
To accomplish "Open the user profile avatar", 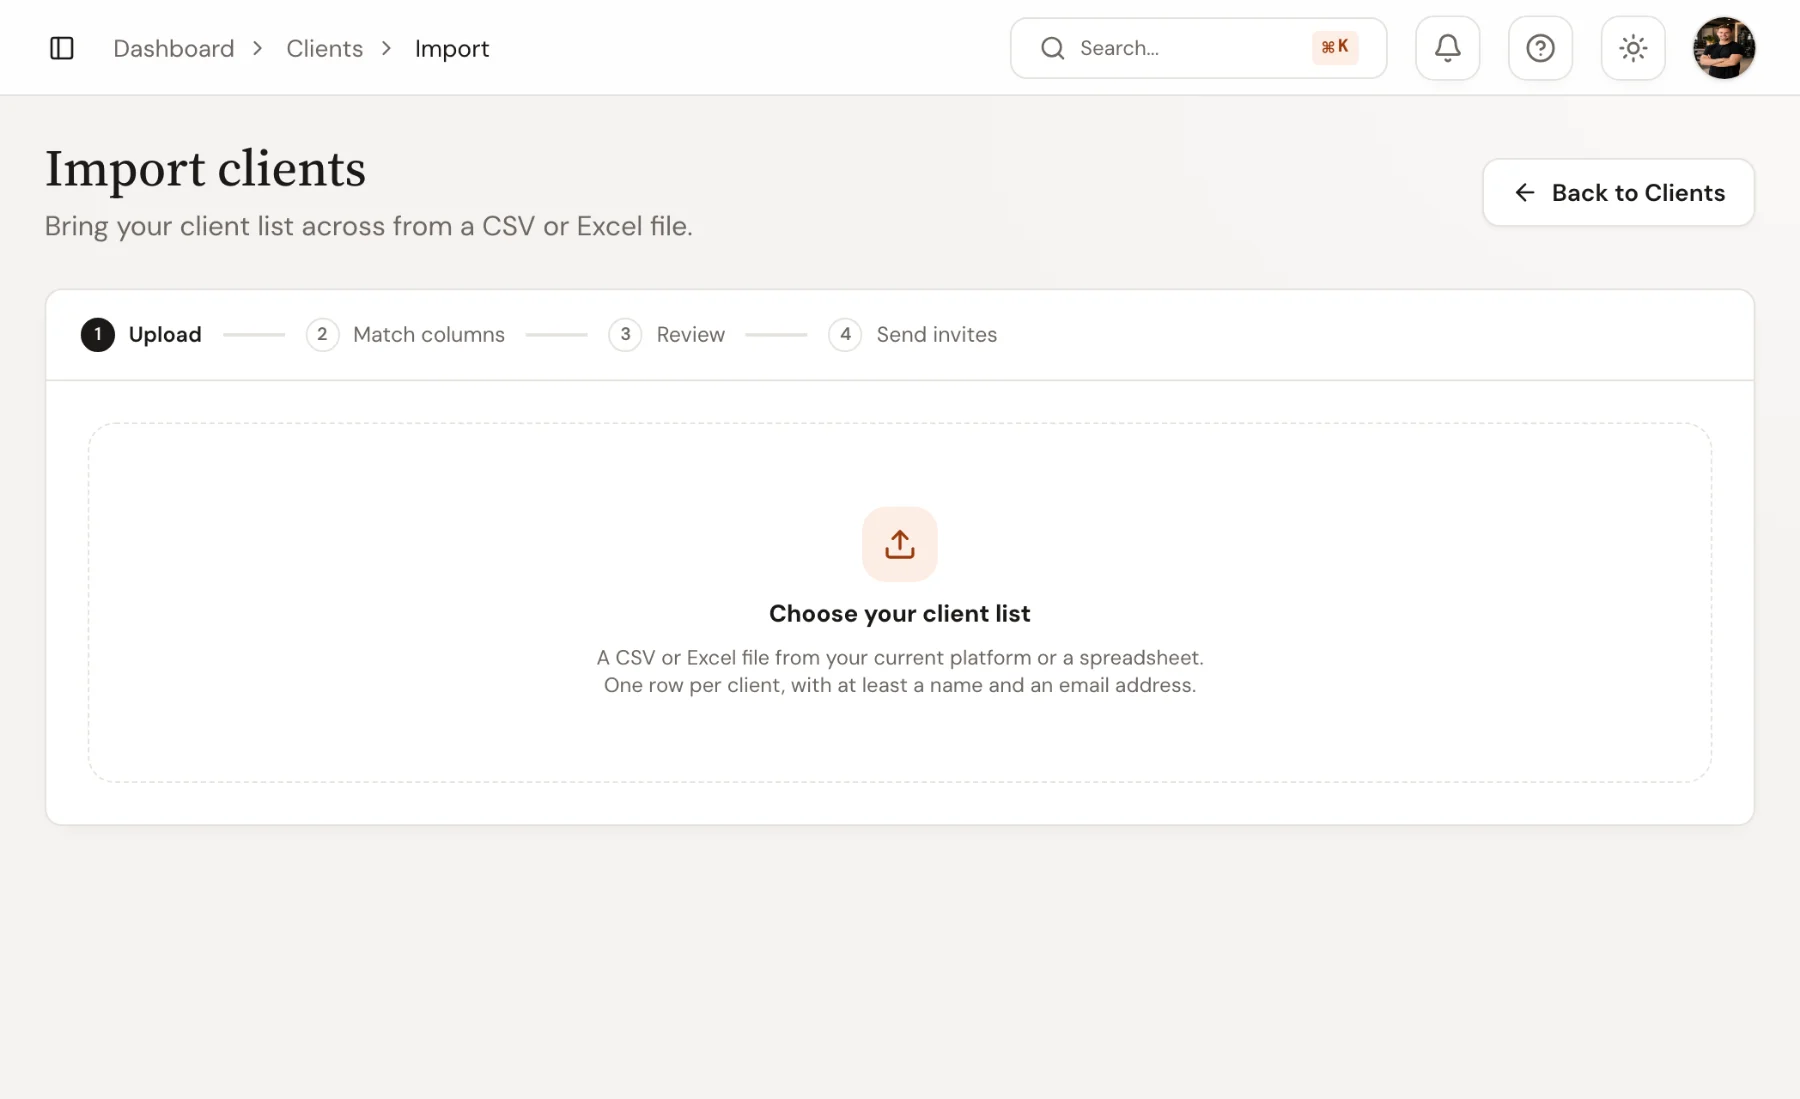I will (x=1724, y=48).
